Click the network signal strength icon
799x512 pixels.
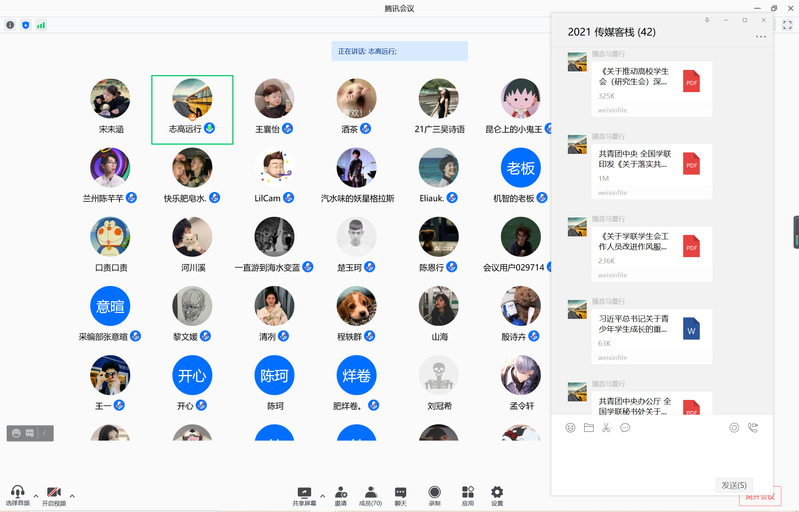(x=41, y=24)
